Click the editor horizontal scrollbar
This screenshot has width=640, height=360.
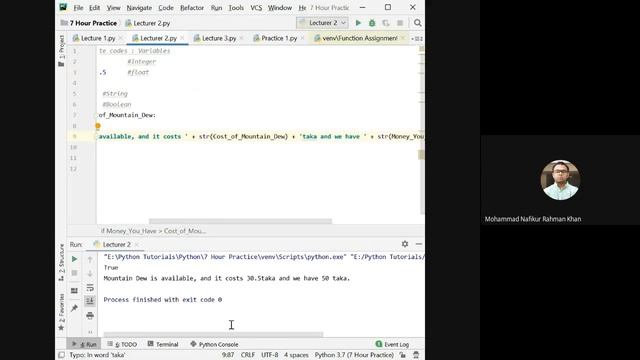[240, 221]
